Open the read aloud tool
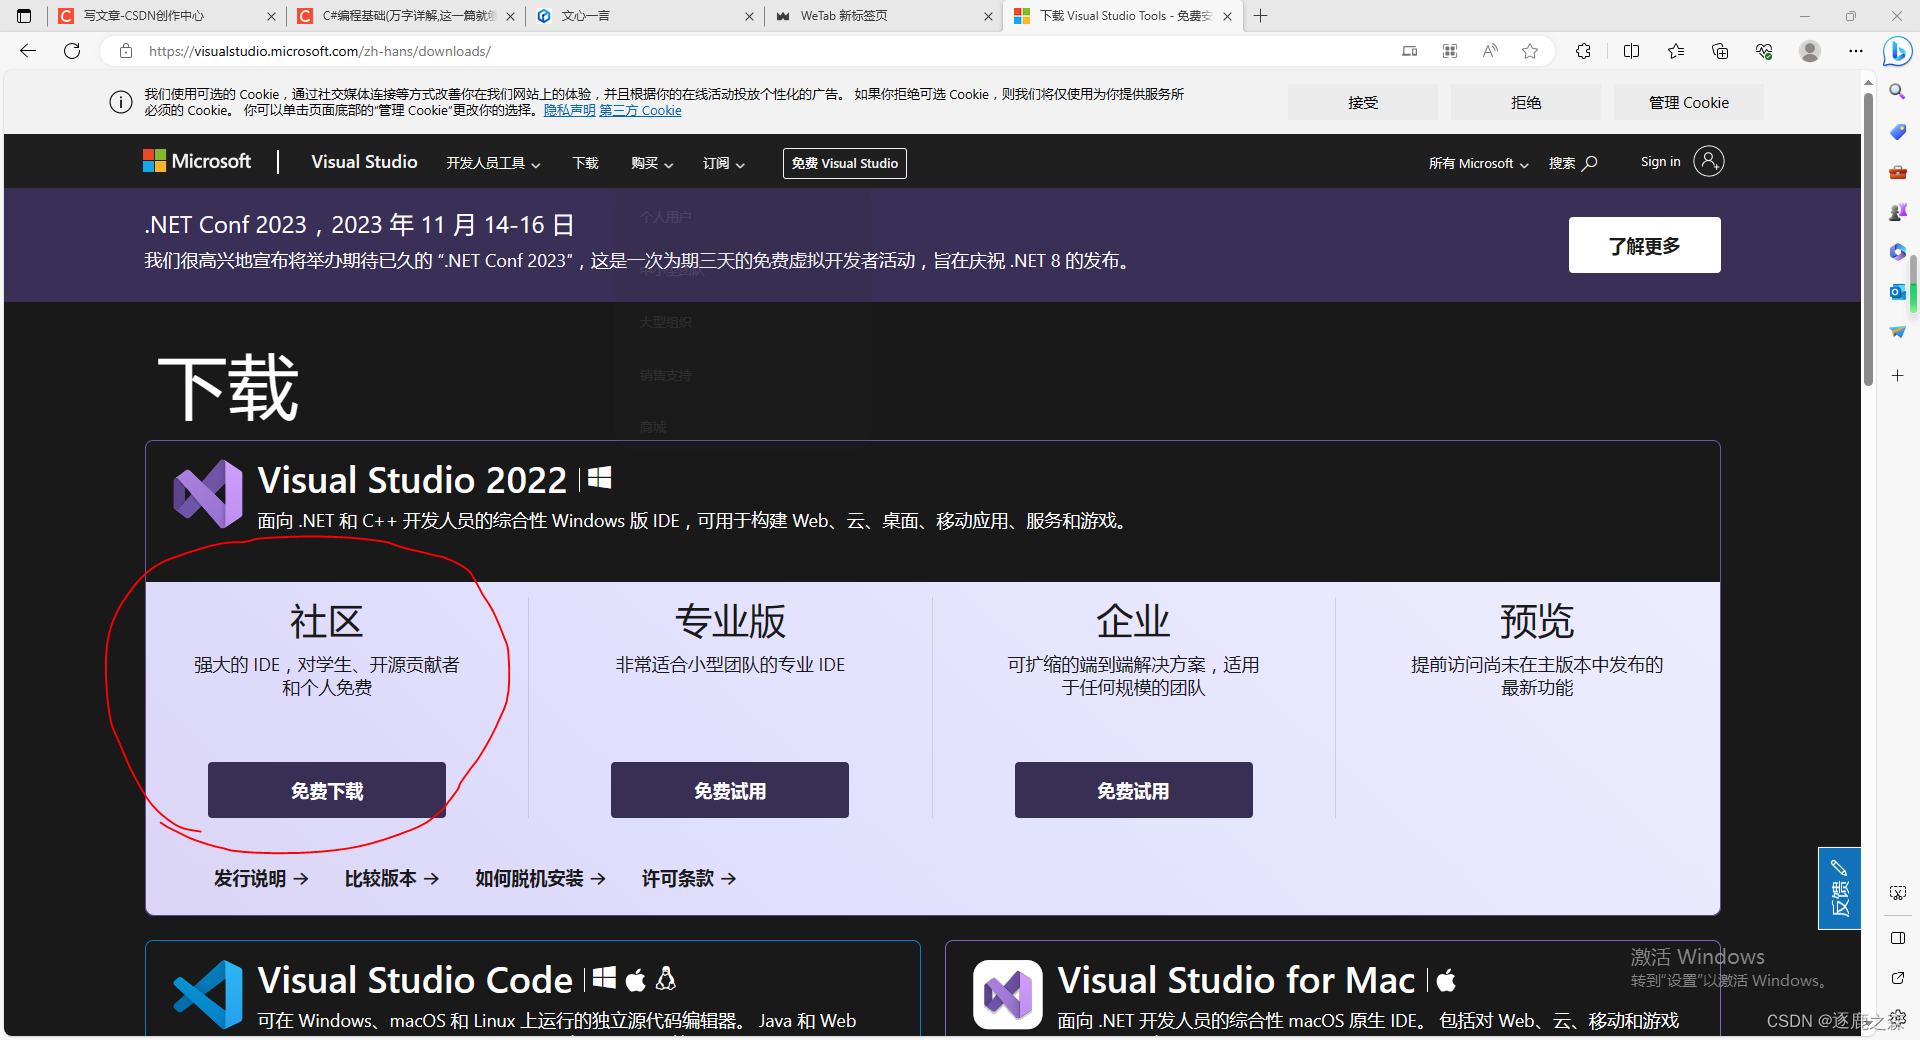 (1490, 51)
